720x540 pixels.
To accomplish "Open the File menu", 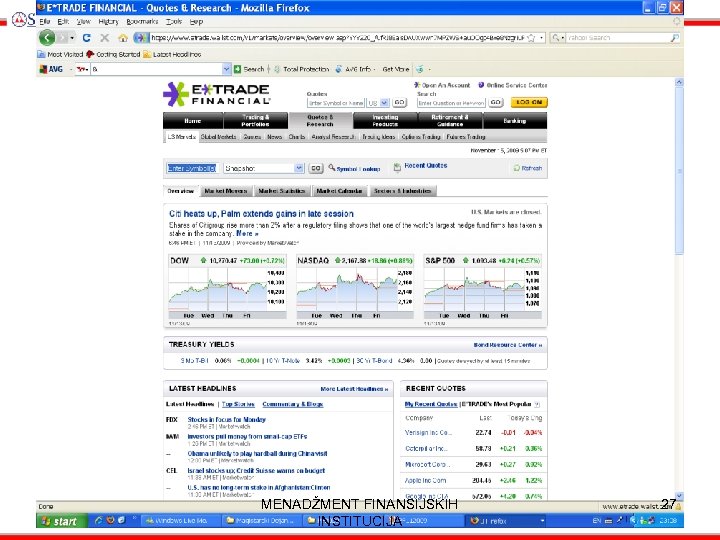I will point(45,22).
